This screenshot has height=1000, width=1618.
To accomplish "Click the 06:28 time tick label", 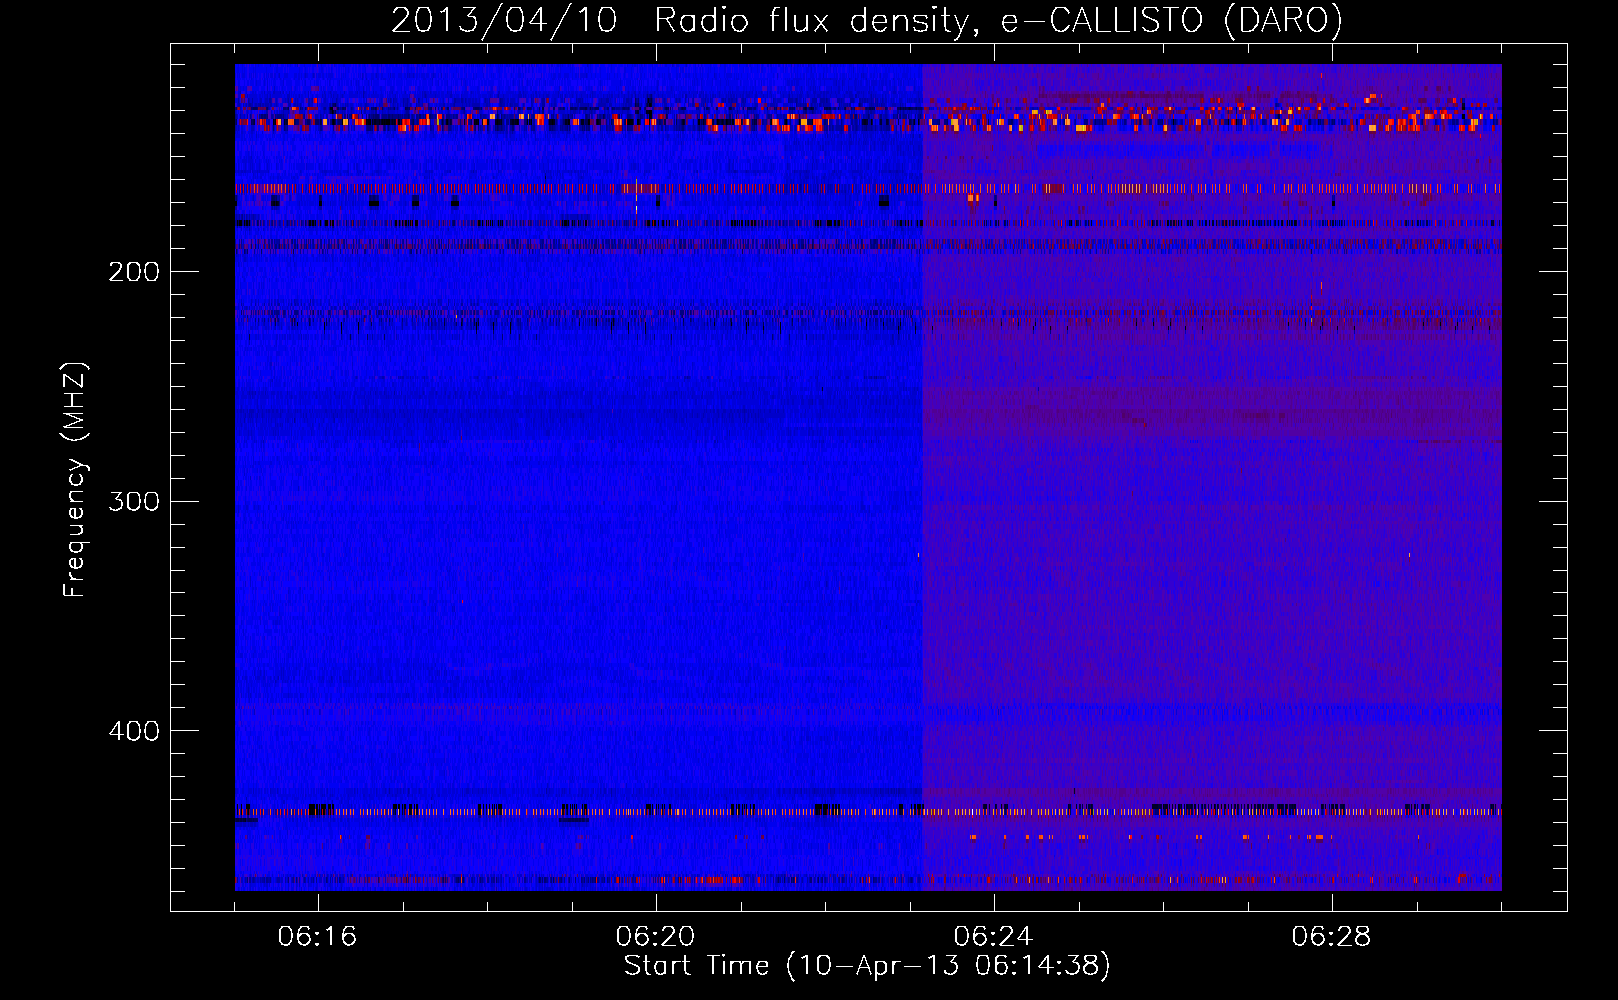I will [x=1331, y=936].
